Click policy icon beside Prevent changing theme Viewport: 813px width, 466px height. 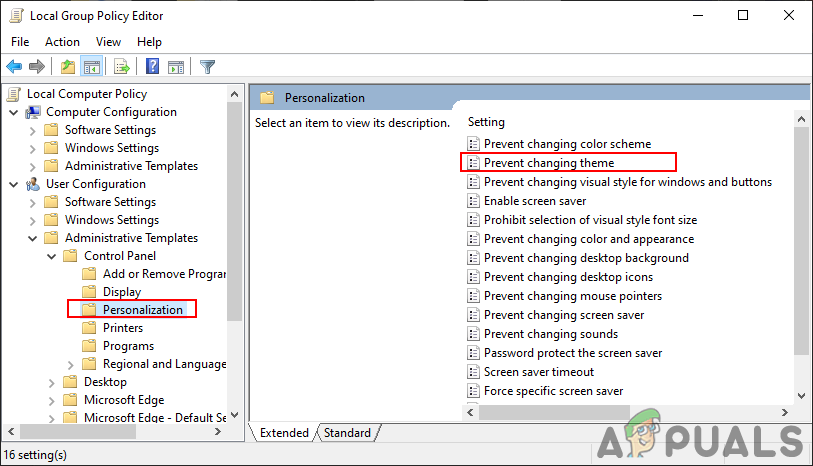click(473, 163)
